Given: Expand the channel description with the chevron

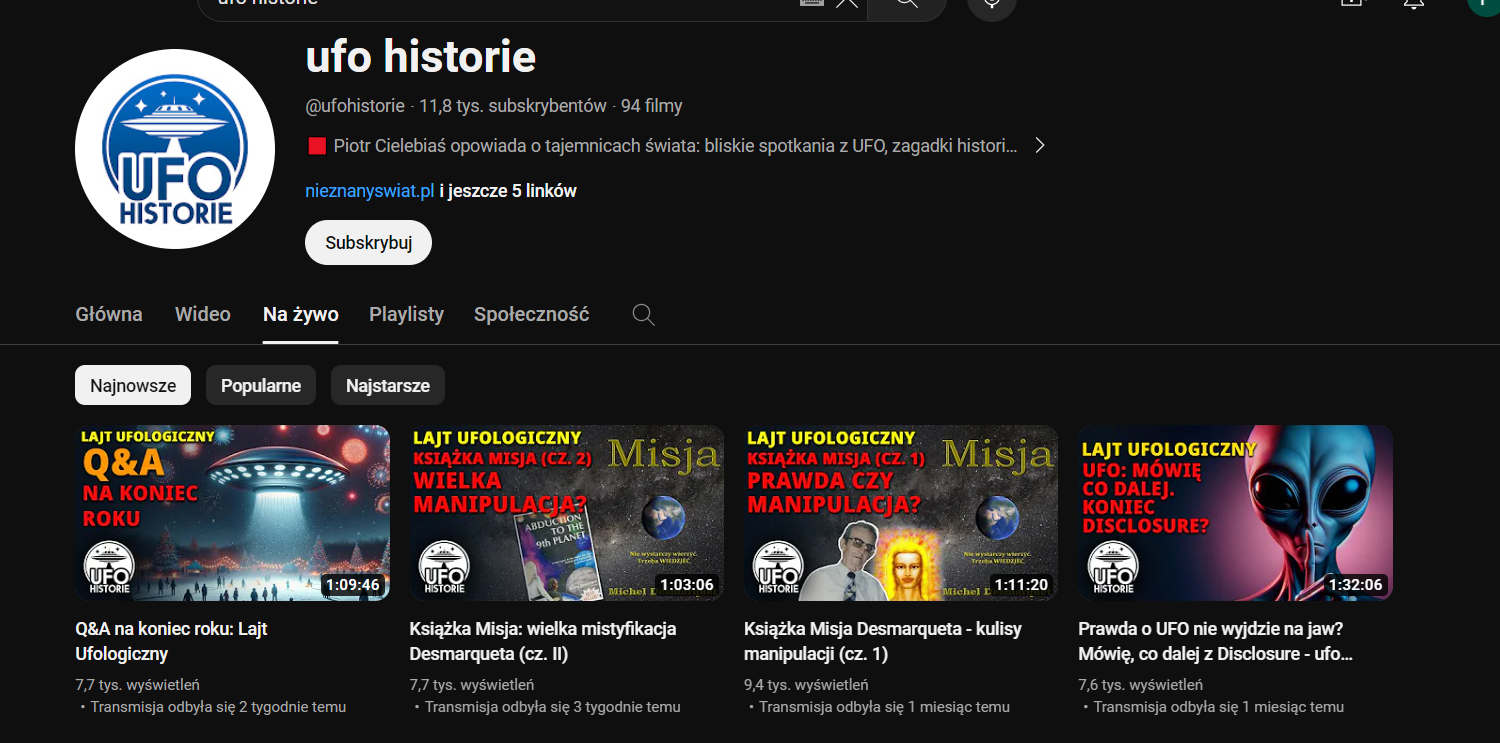Looking at the screenshot, I should pos(1040,146).
